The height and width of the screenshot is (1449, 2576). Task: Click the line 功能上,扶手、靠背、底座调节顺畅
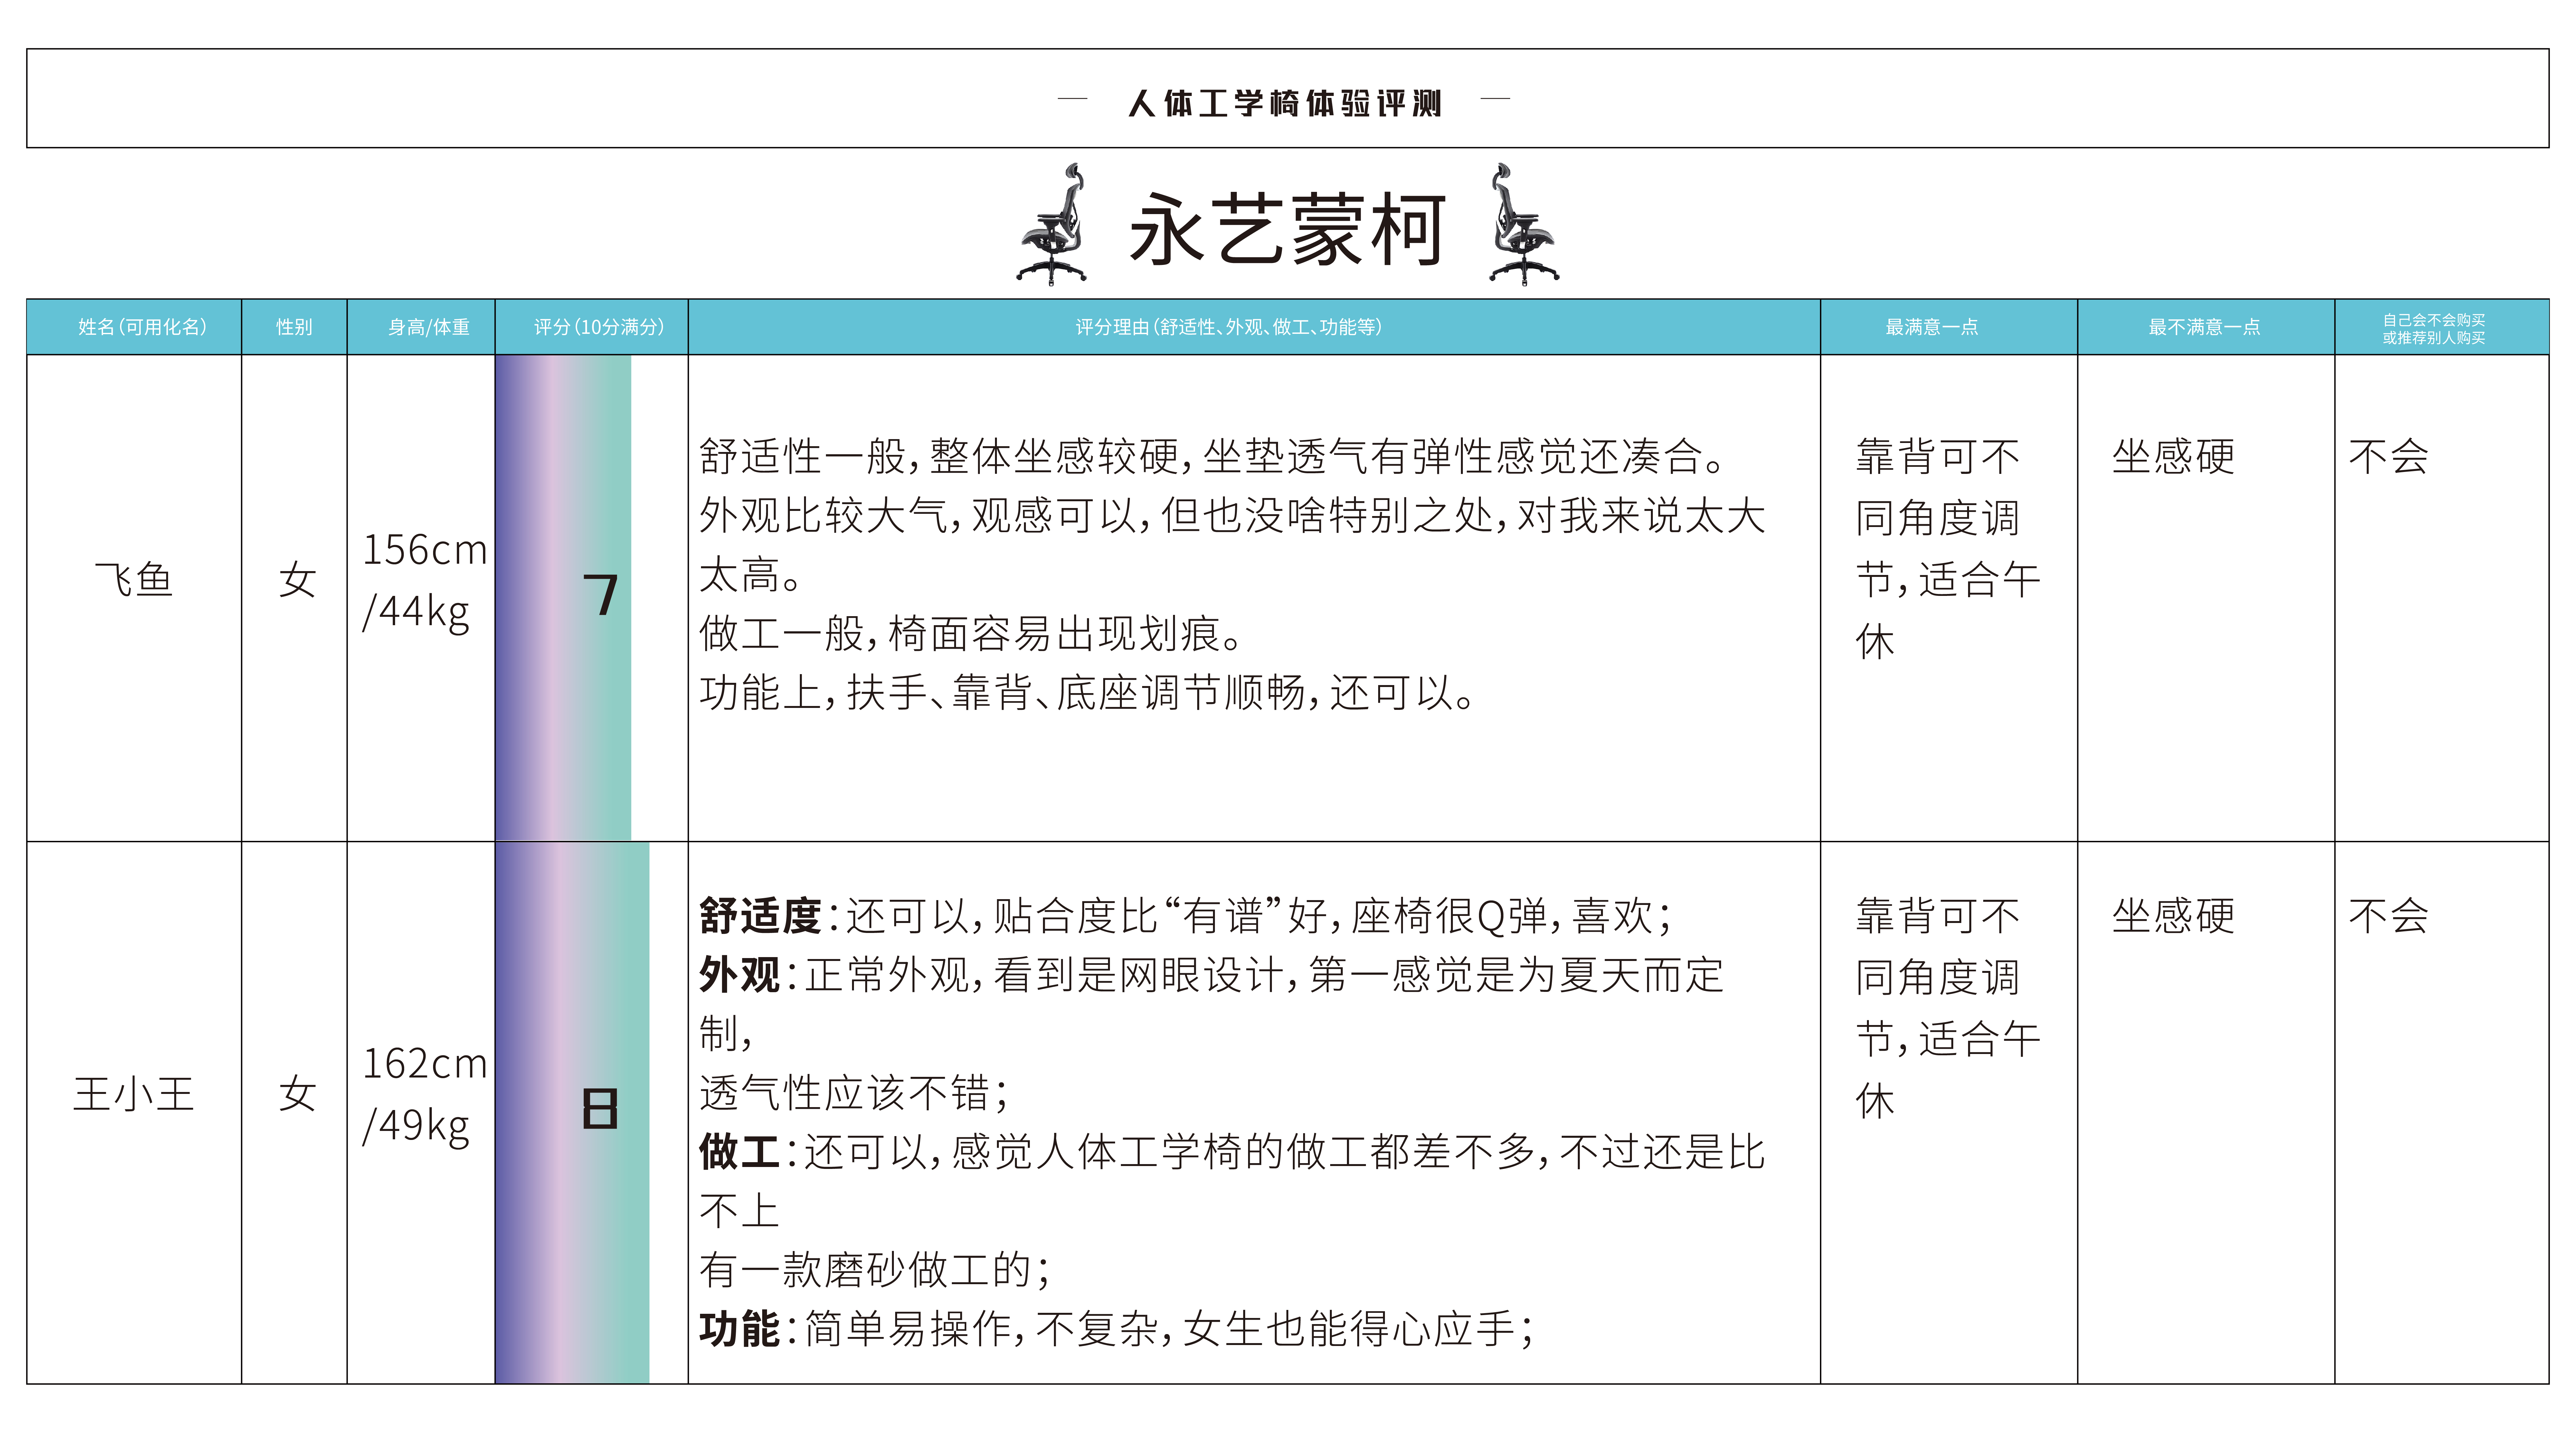1087,693
